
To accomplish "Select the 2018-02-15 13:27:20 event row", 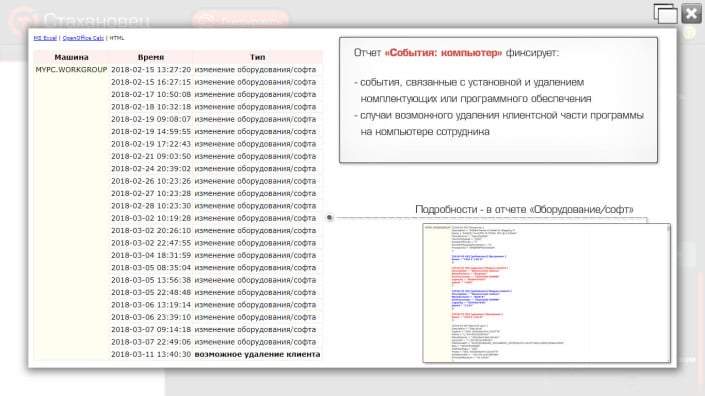I will coord(178,70).
